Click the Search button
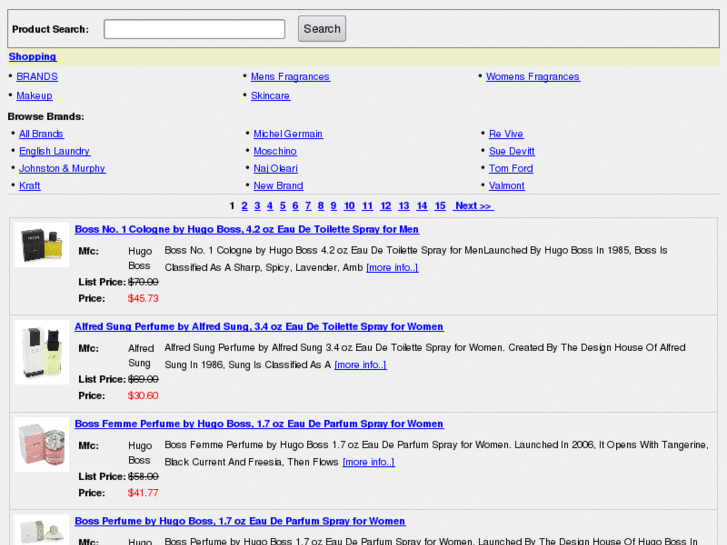The height and width of the screenshot is (545, 727). pyautogui.click(x=322, y=29)
